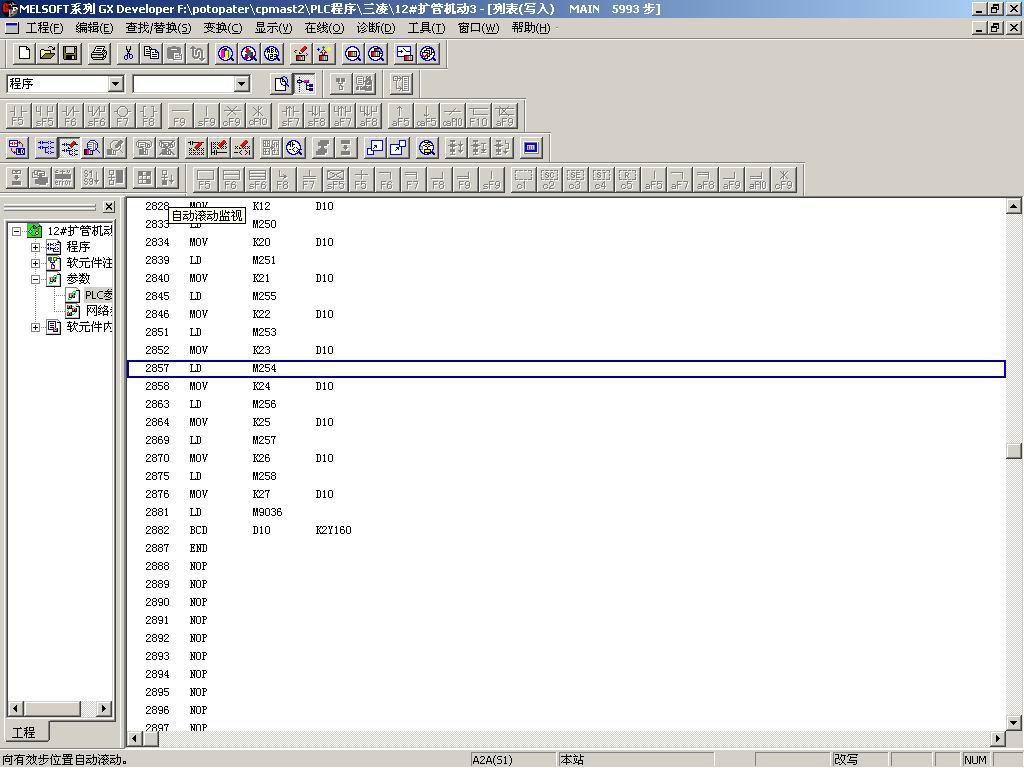Open the 窗口(W) menu
Screen dimensions: 1024x768
478,28
